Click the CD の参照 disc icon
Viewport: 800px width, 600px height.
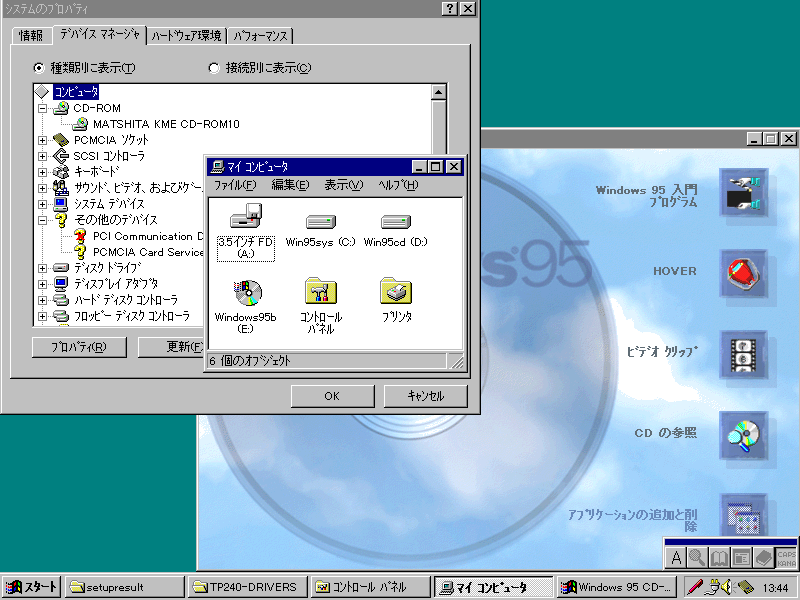click(x=743, y=436)
